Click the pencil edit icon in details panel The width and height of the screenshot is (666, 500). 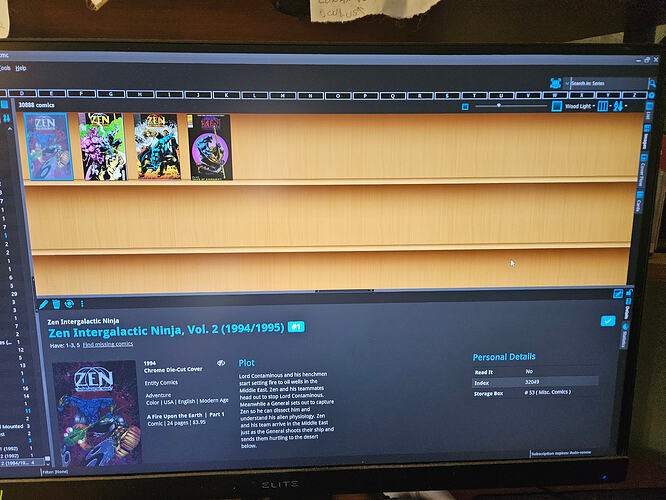click(44, 303)
